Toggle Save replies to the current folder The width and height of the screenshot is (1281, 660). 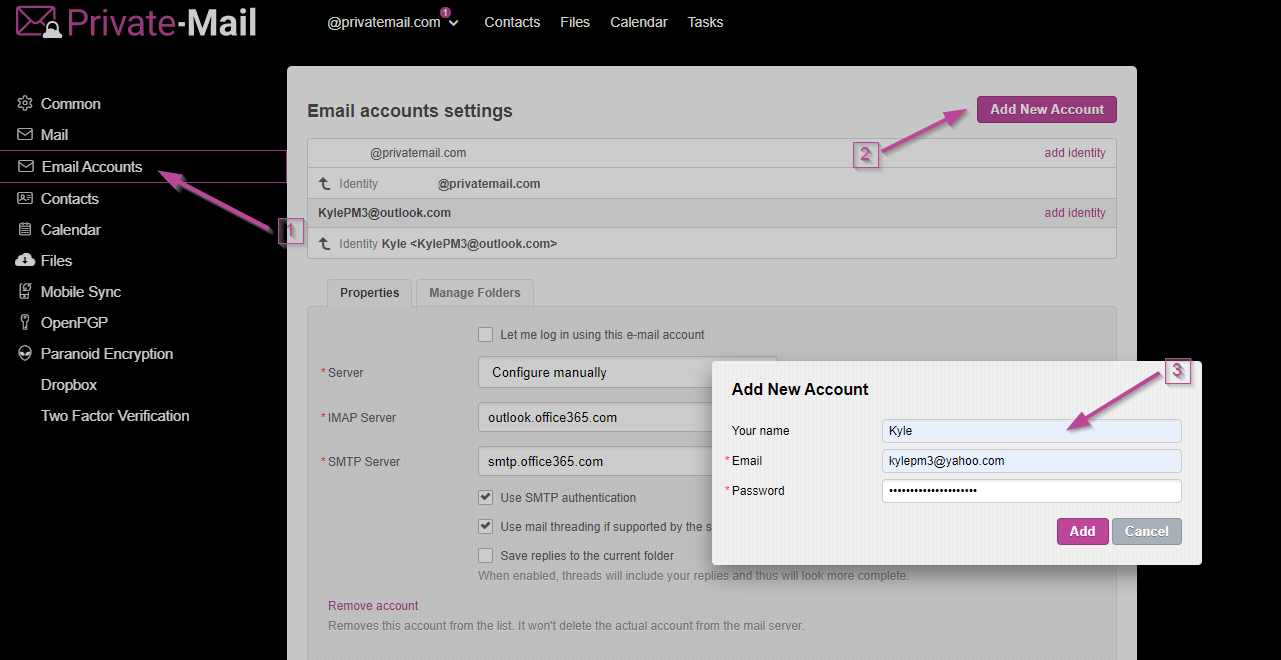point(485,555)
